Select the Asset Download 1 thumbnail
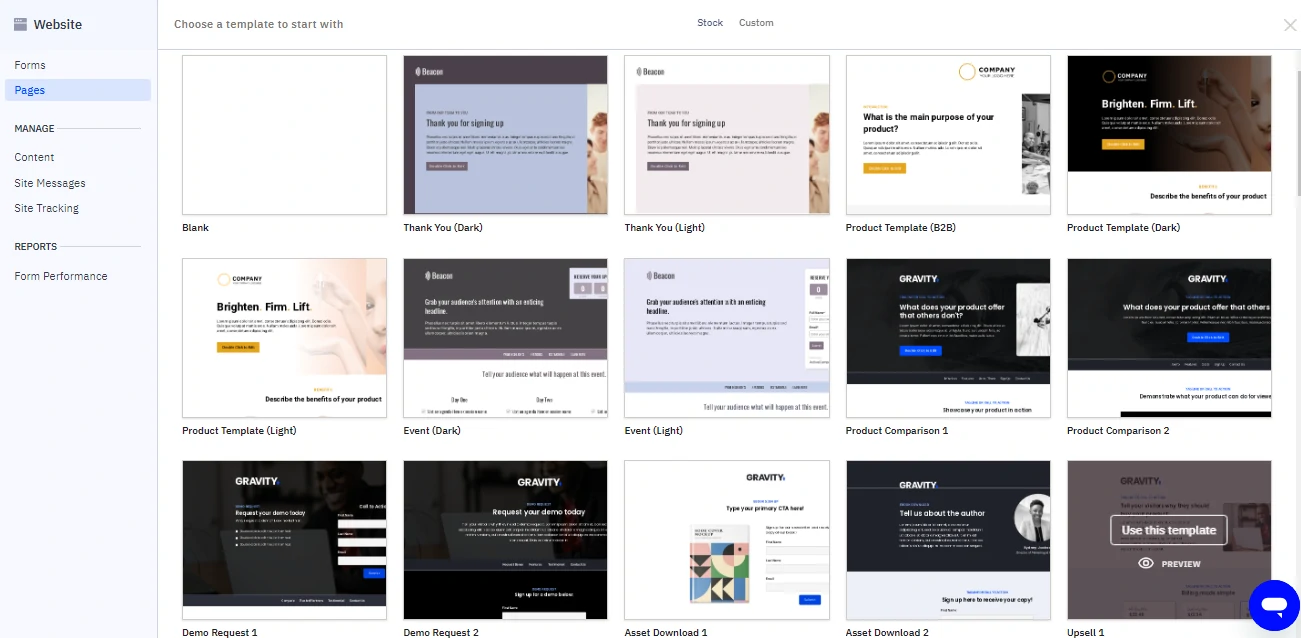Image resolution: width=1301 pixels, height=638 pixels. click(727, 540)
